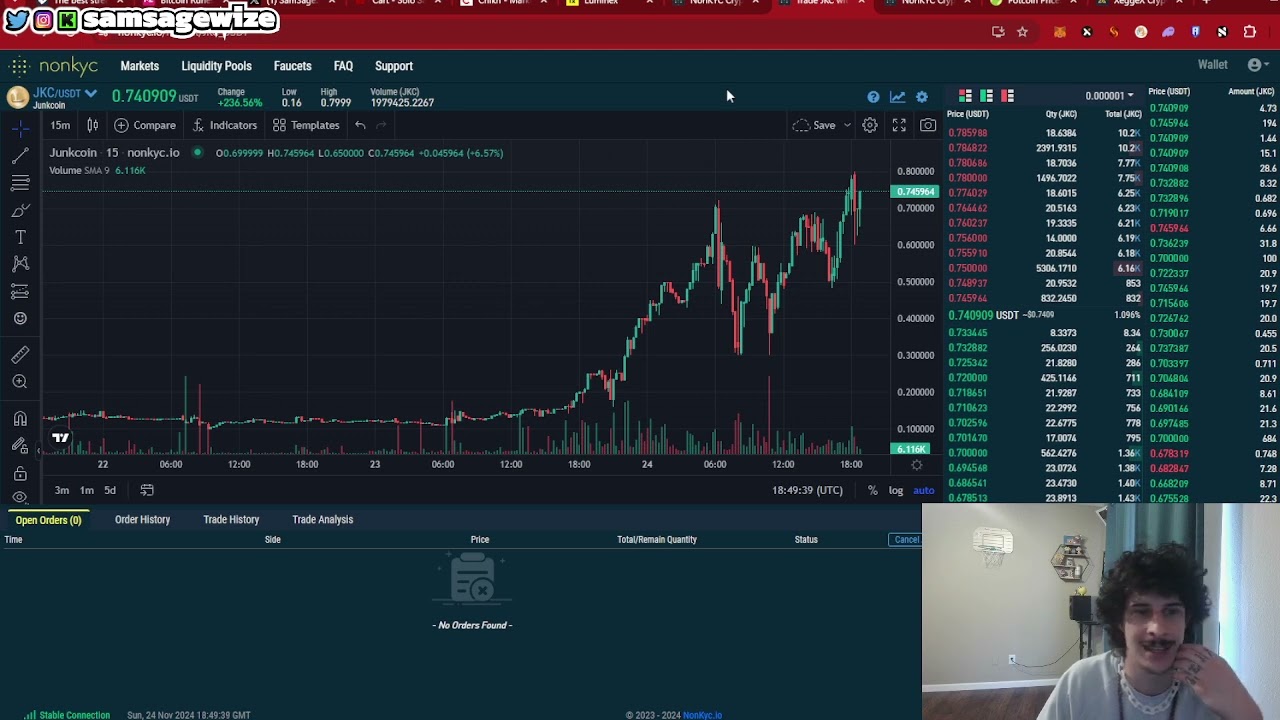
Task: Set chart range to 1m
Action: coord(87,490)
